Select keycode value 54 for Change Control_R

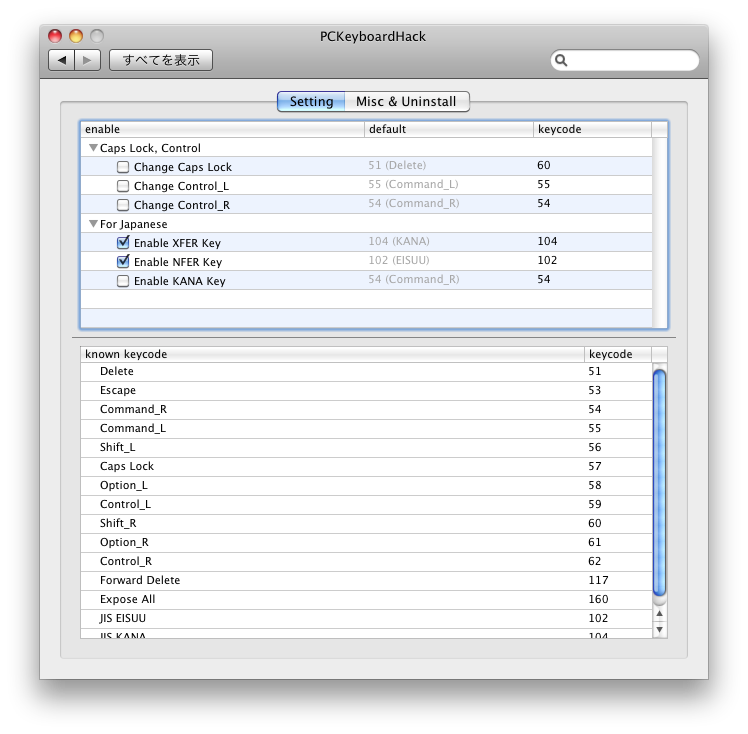pyautogui.click(x=544, y=204)
